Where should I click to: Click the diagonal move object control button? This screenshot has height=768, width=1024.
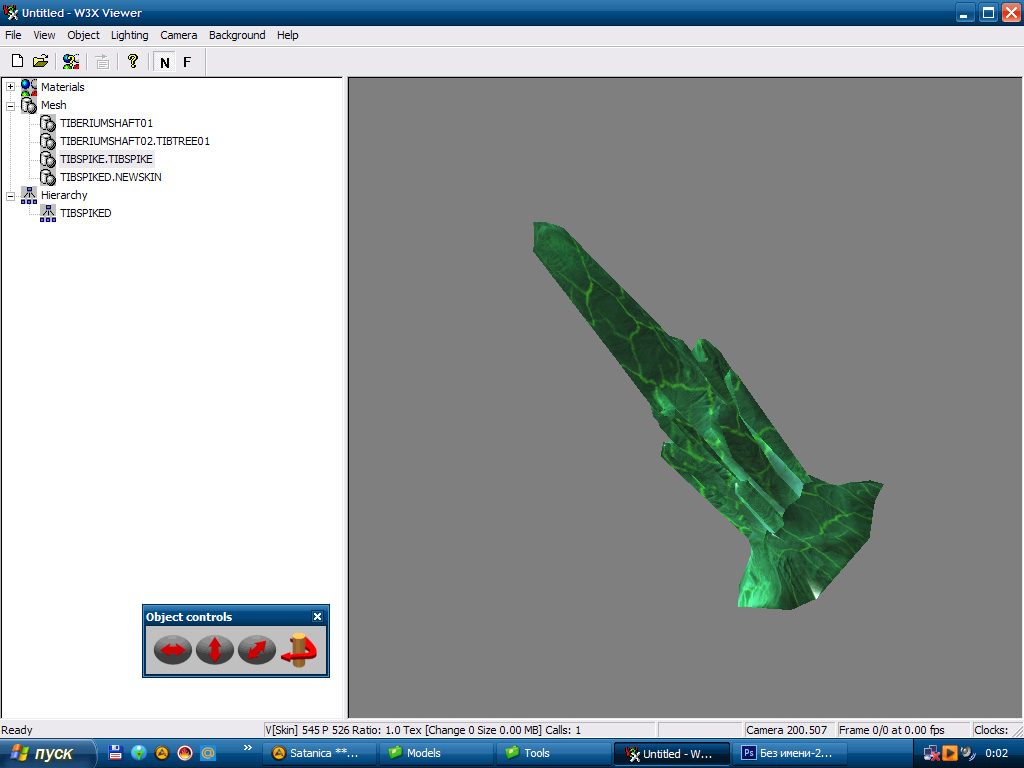pyautogui.click(x=257, y=650)
